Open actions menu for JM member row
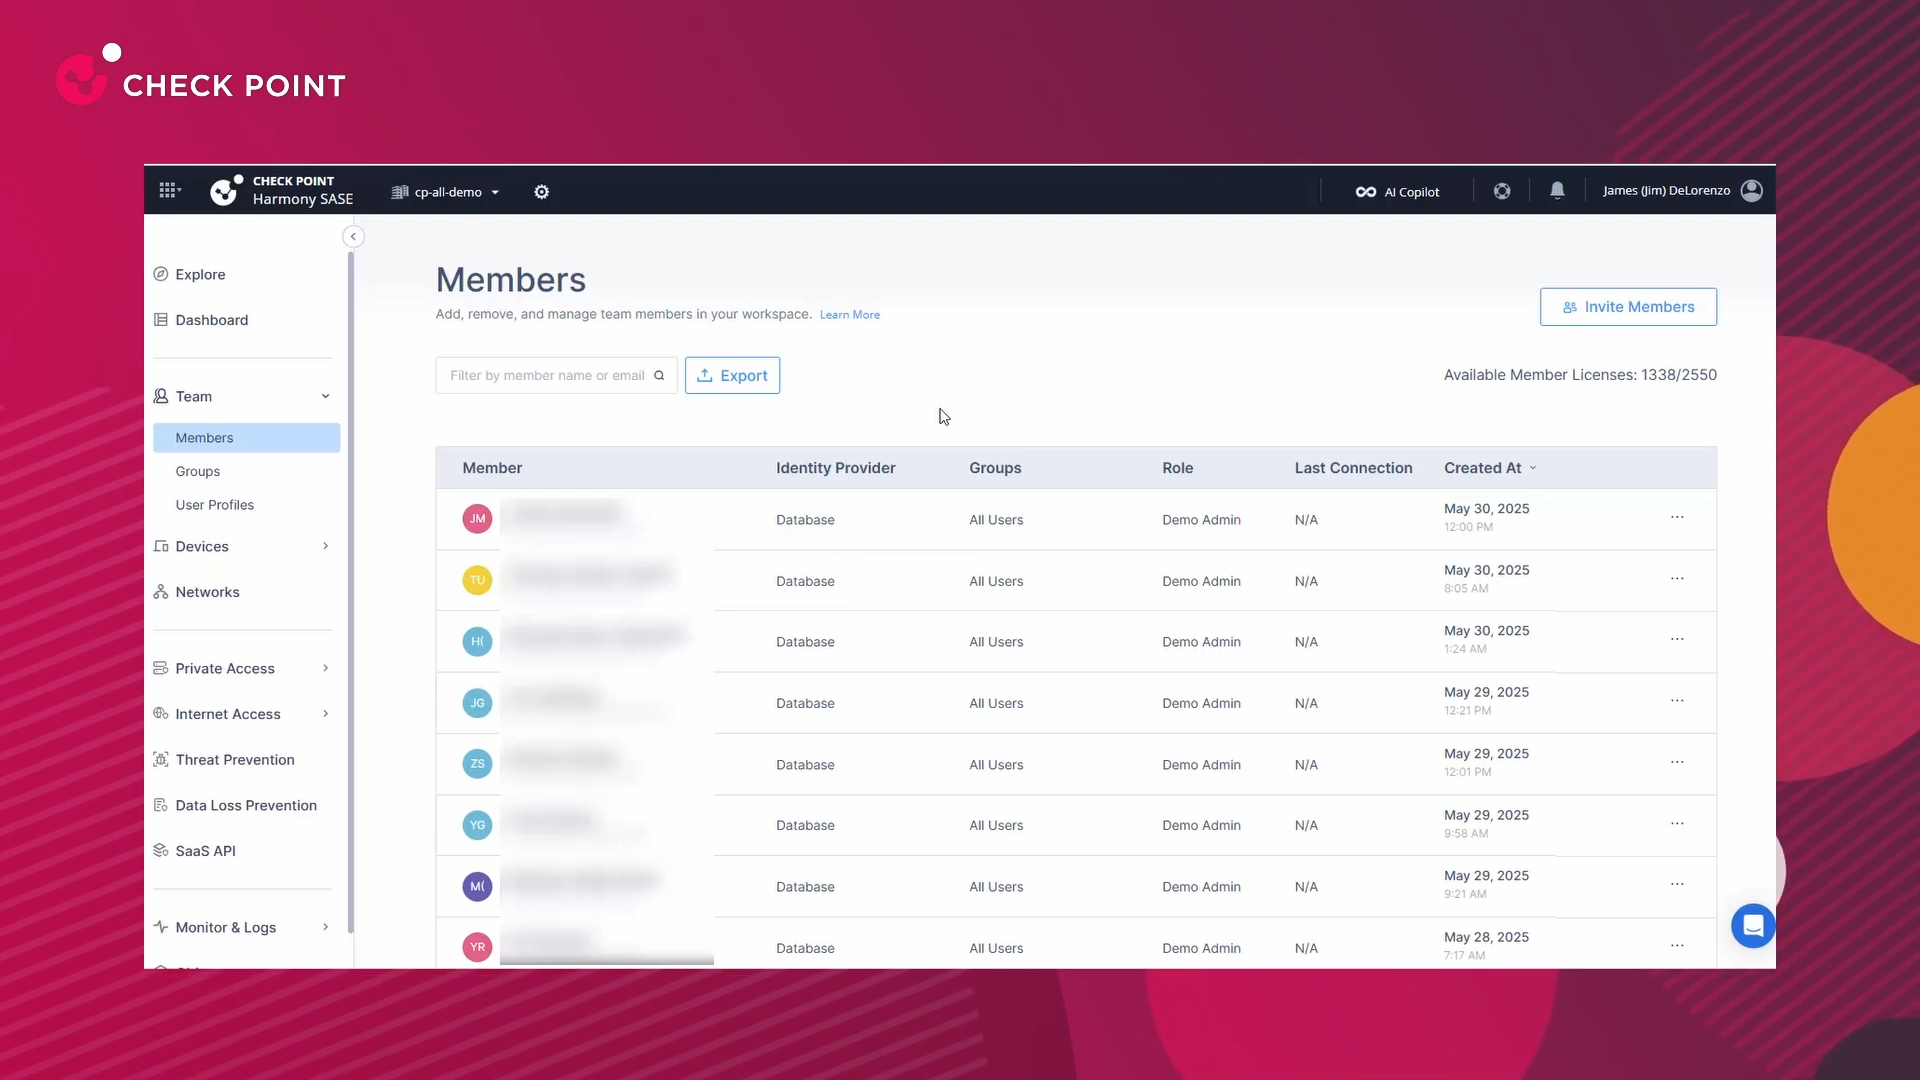Image resolution: width=1920 pixels, height=1080 pixels. click(x=1677, y=517)
